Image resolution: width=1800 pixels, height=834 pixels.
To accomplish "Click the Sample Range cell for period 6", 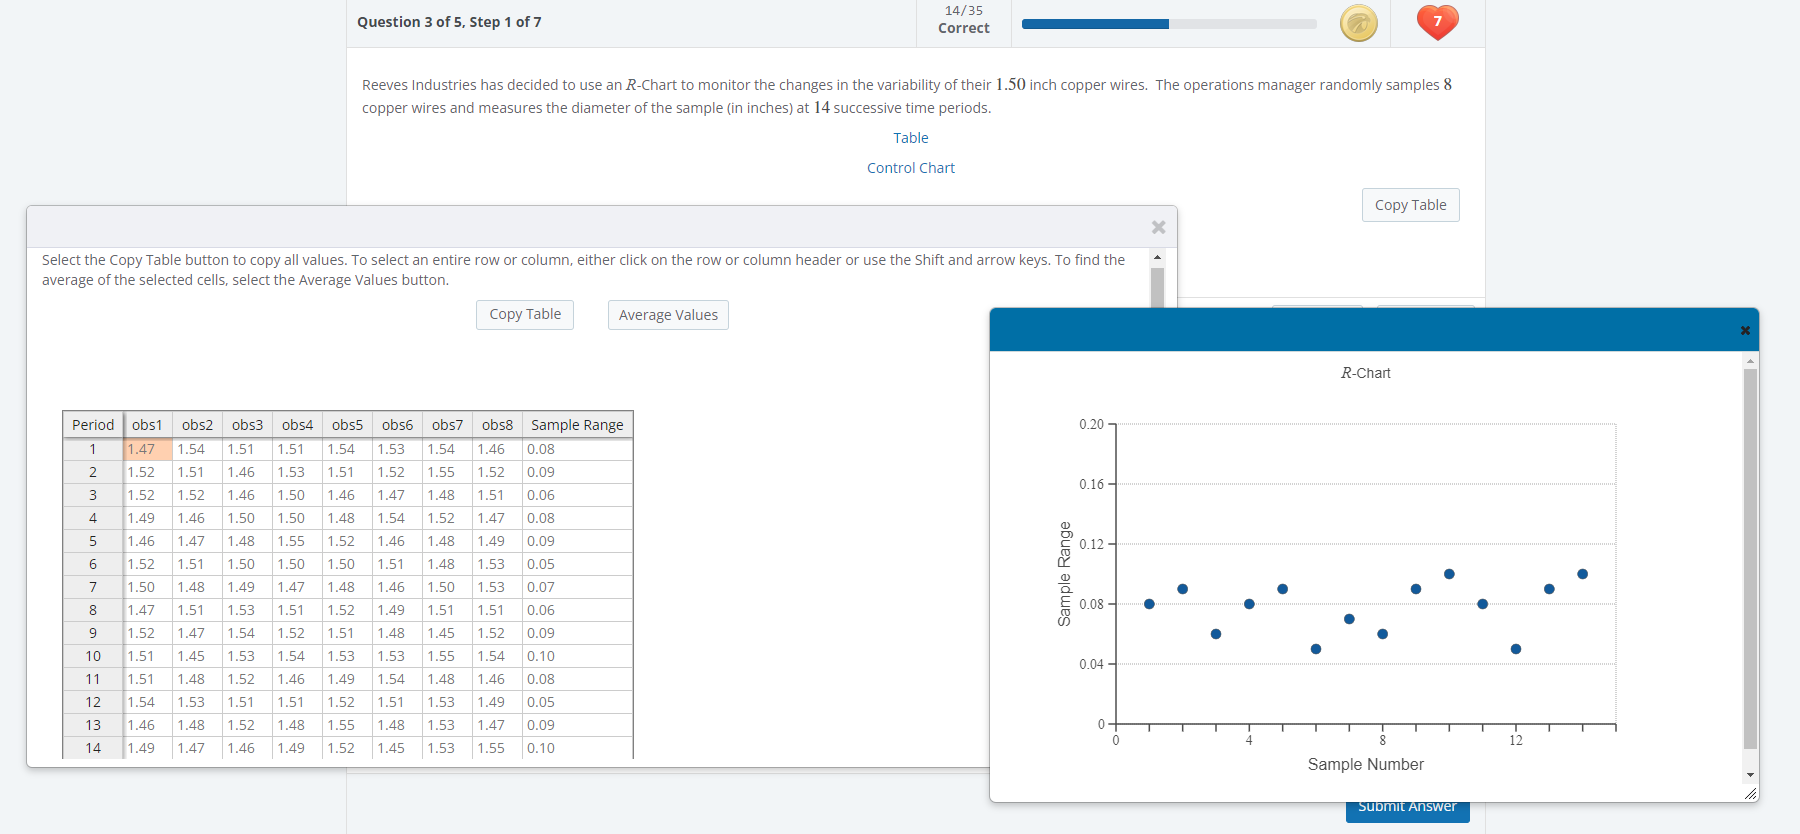I will 577,565.
